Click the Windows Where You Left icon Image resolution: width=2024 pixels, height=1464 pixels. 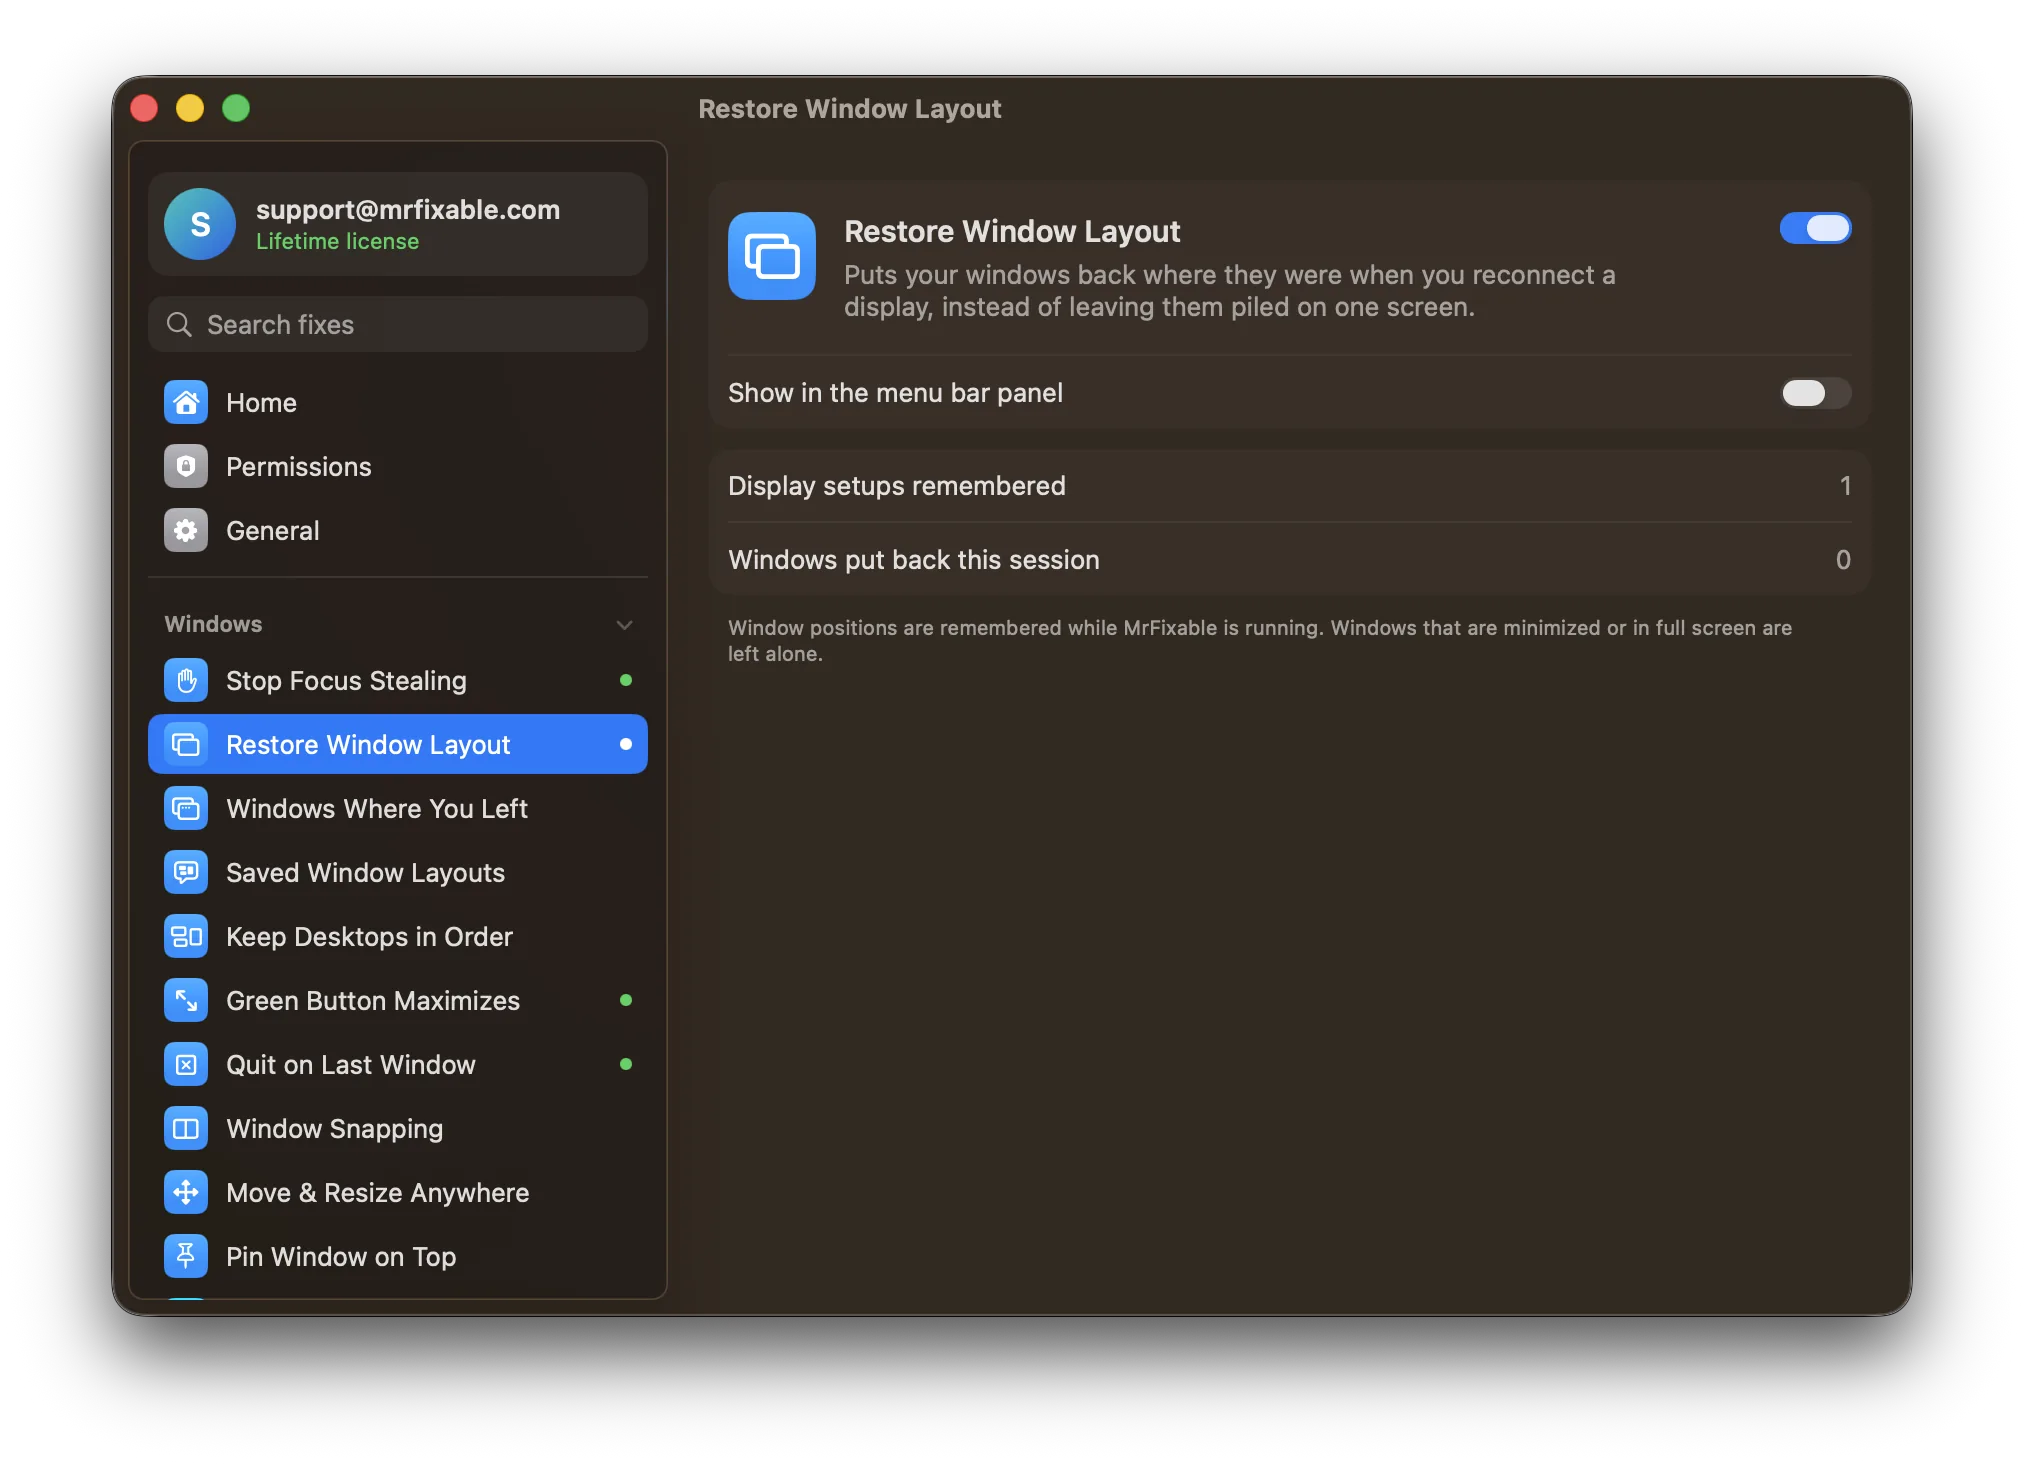[x=186, y=809]
